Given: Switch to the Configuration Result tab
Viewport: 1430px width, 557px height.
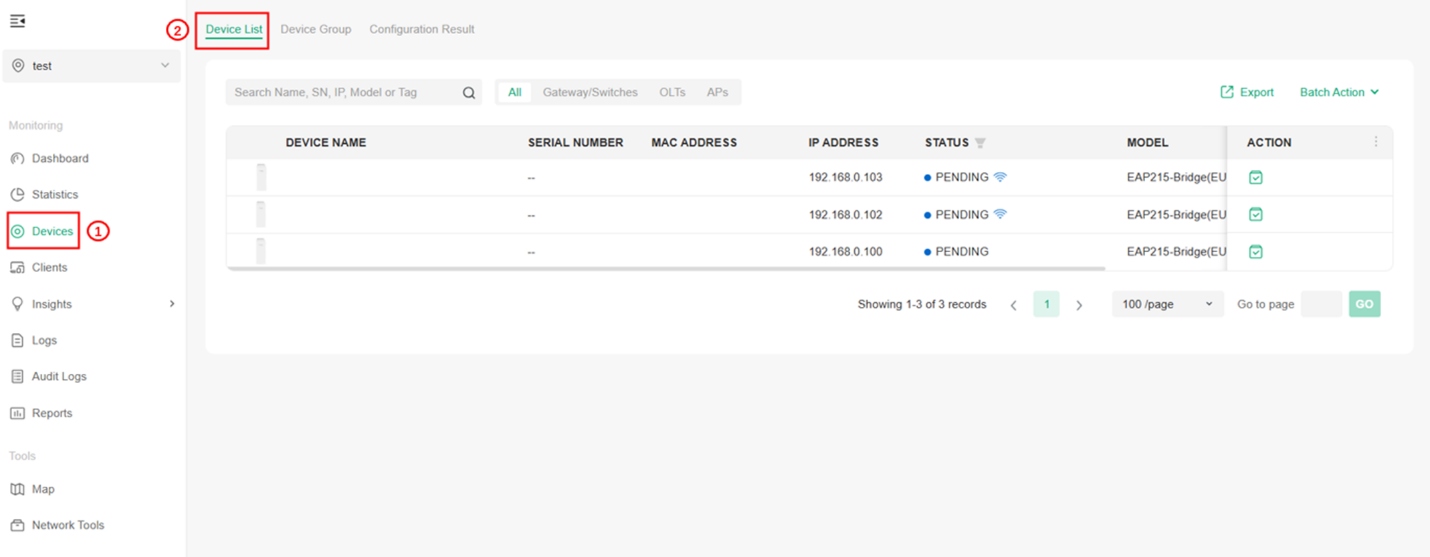Looking at the screenshot, I should coord(421,29).
